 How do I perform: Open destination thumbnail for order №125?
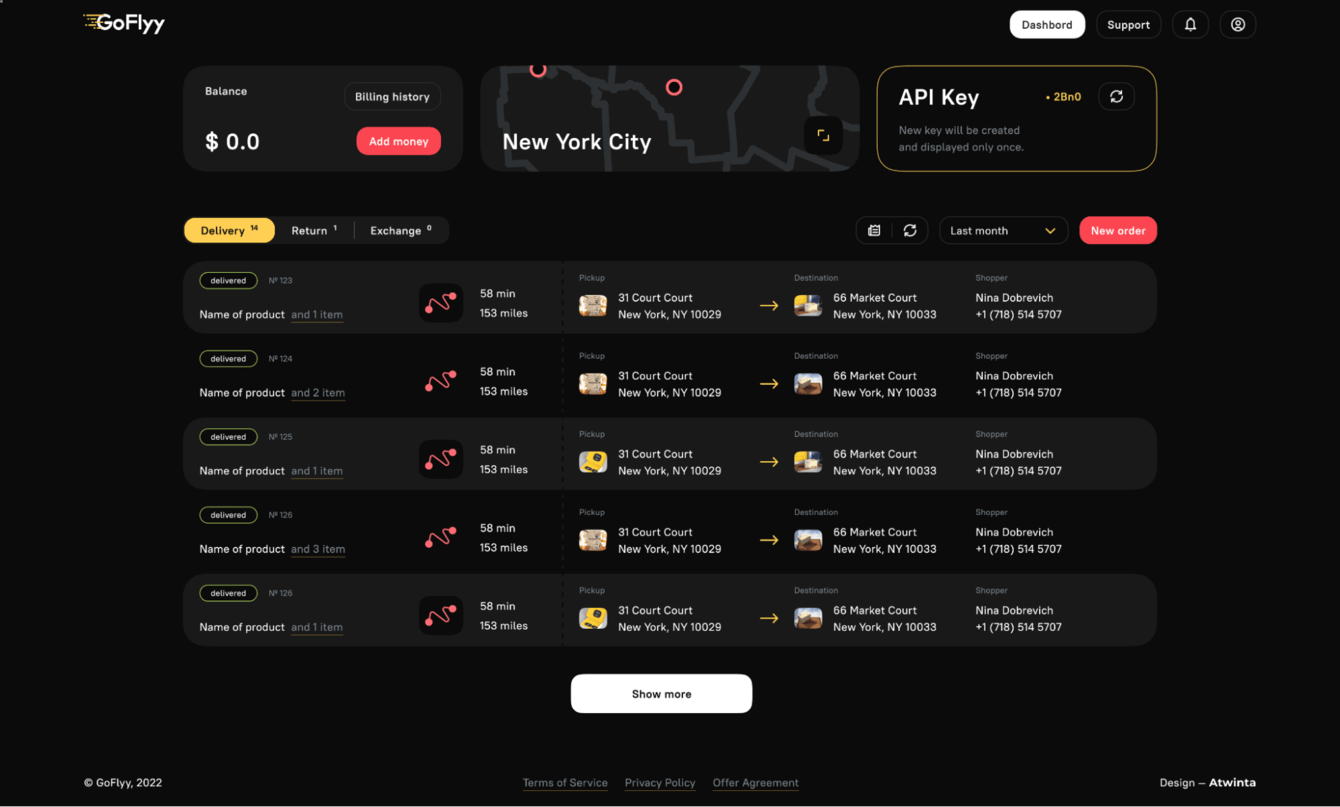pos(808,461)
